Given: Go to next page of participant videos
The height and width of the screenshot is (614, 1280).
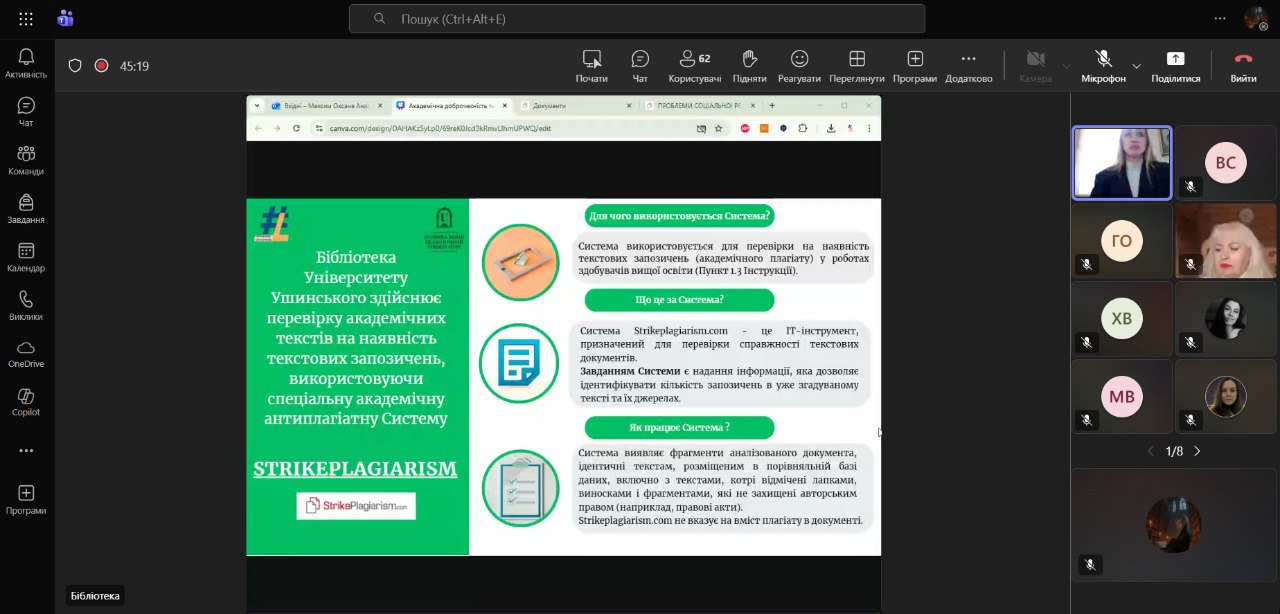Looking at the screenshot, I should 1197,451.
